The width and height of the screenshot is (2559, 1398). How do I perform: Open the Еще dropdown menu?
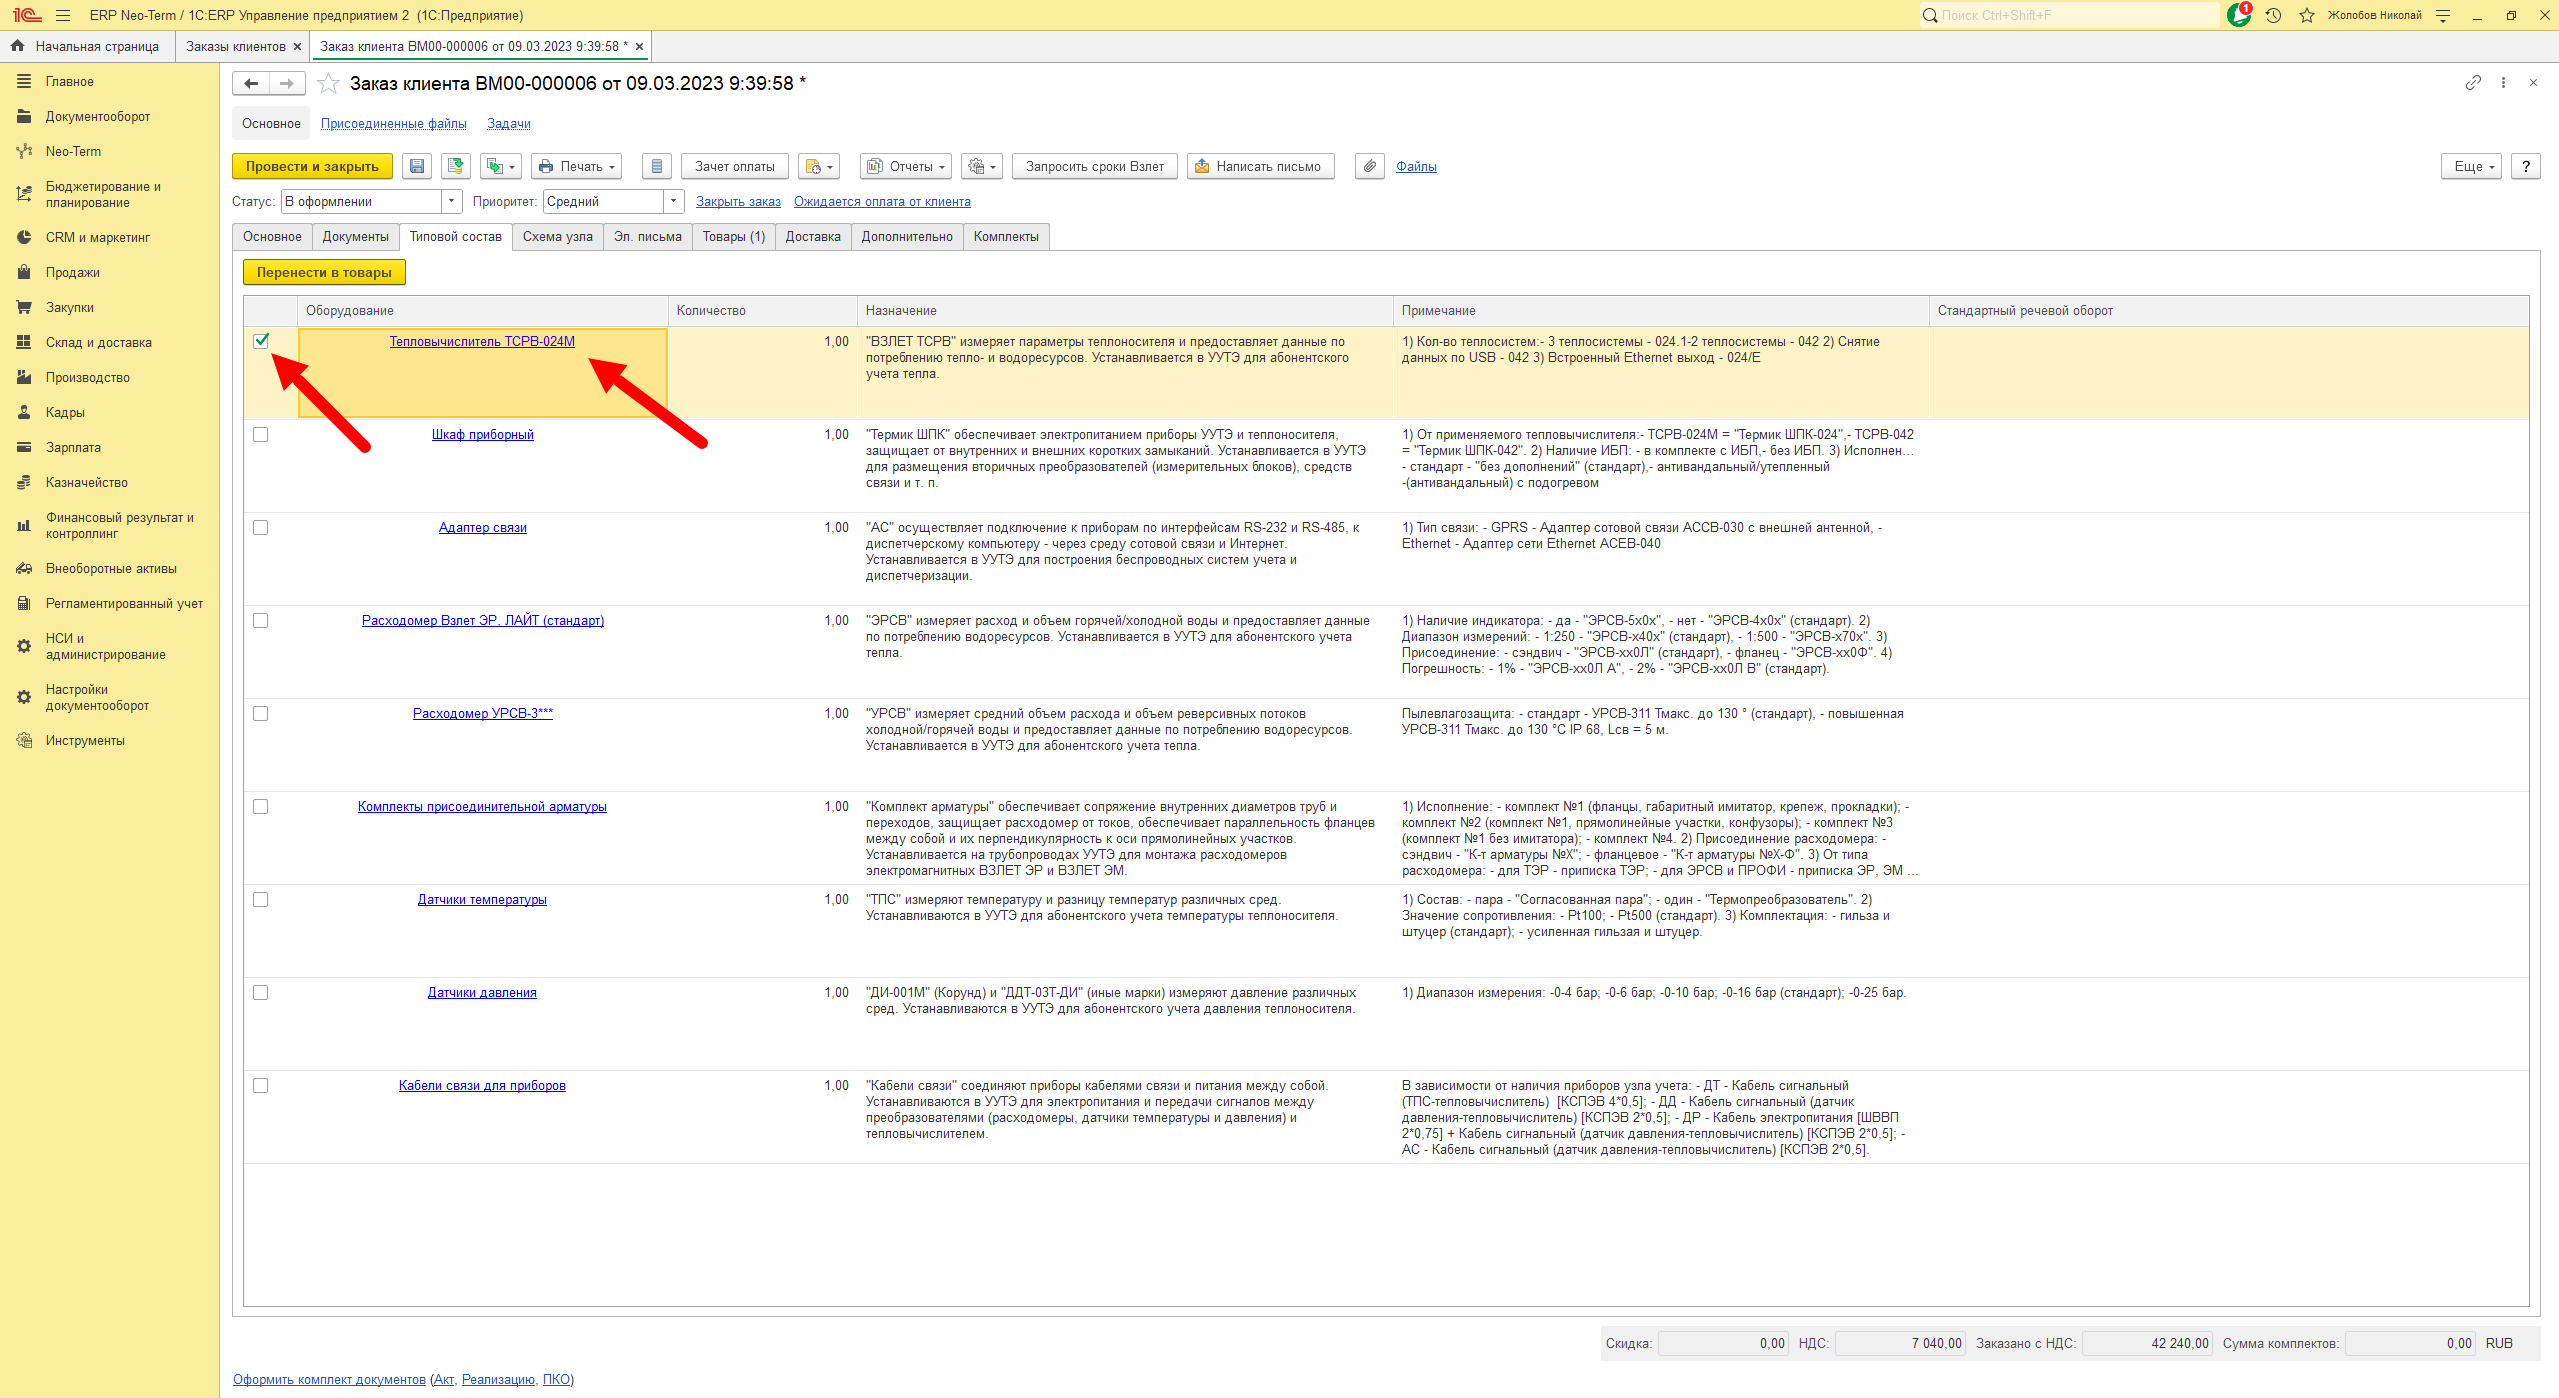[2471, 166]
